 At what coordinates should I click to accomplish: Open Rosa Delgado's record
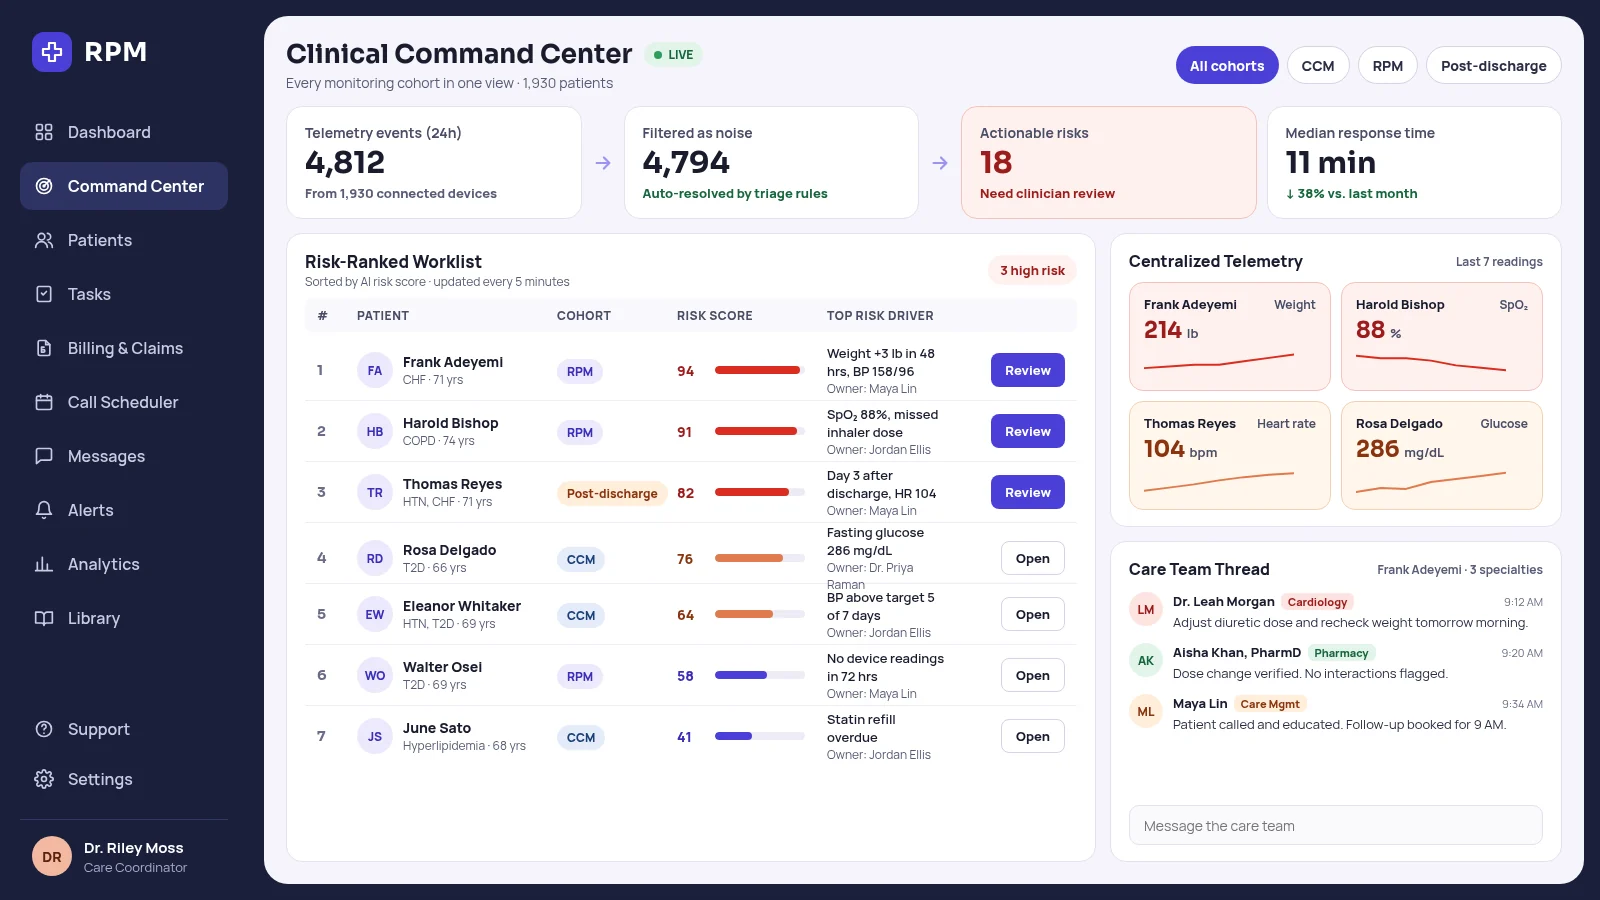click(1033, 558)
